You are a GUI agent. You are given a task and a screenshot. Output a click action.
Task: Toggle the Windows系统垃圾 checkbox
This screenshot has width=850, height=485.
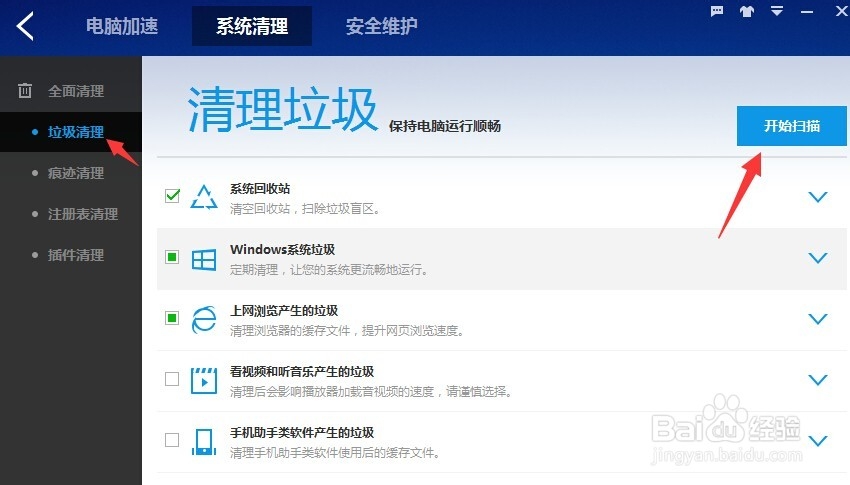pyautogui.click(x=172, y=257)
